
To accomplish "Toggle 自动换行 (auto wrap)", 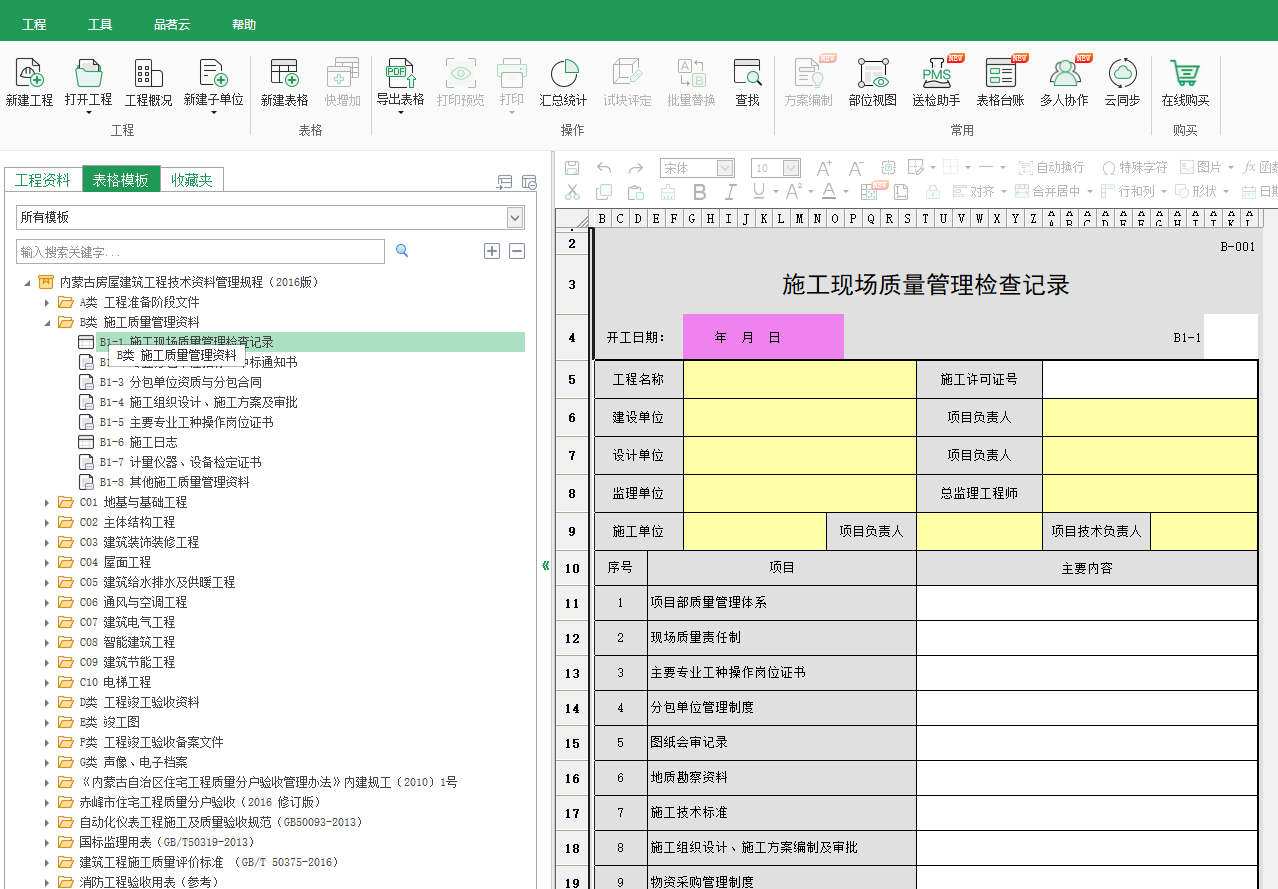I will click(1051, 168).
